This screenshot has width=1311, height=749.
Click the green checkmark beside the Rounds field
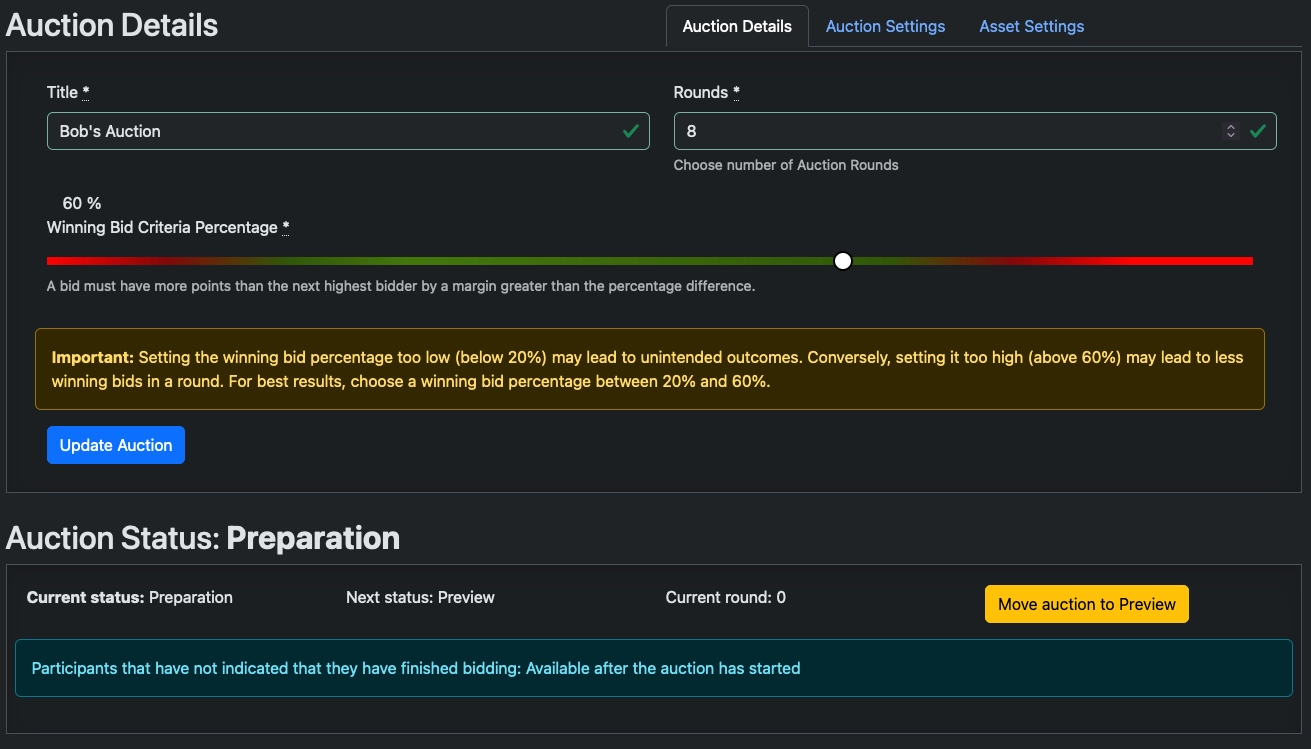[1259, 130]
